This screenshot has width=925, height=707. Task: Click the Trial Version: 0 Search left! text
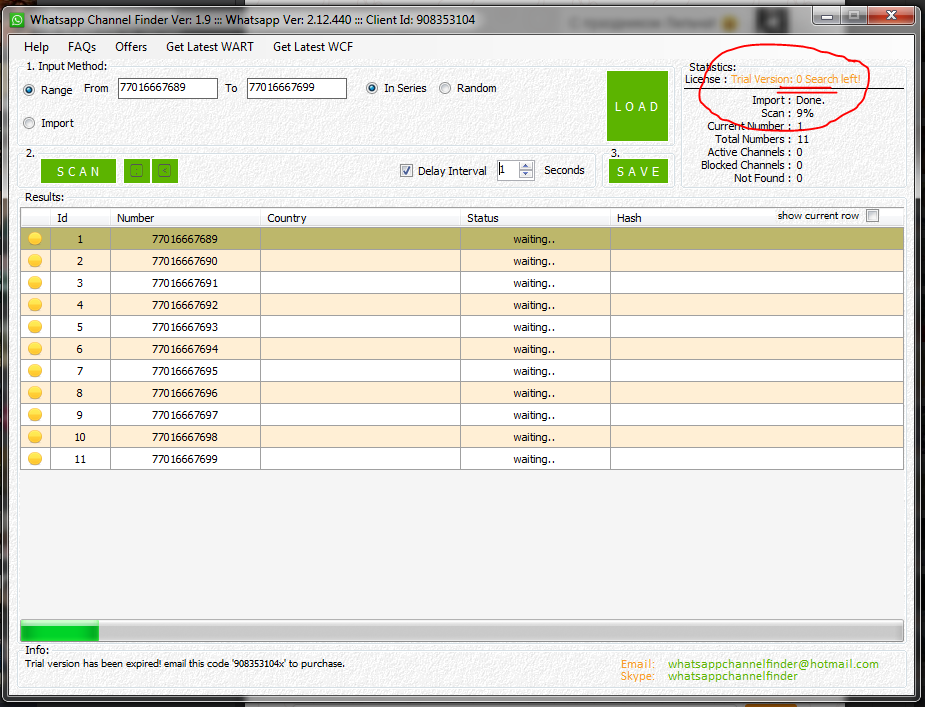point(796,79)
